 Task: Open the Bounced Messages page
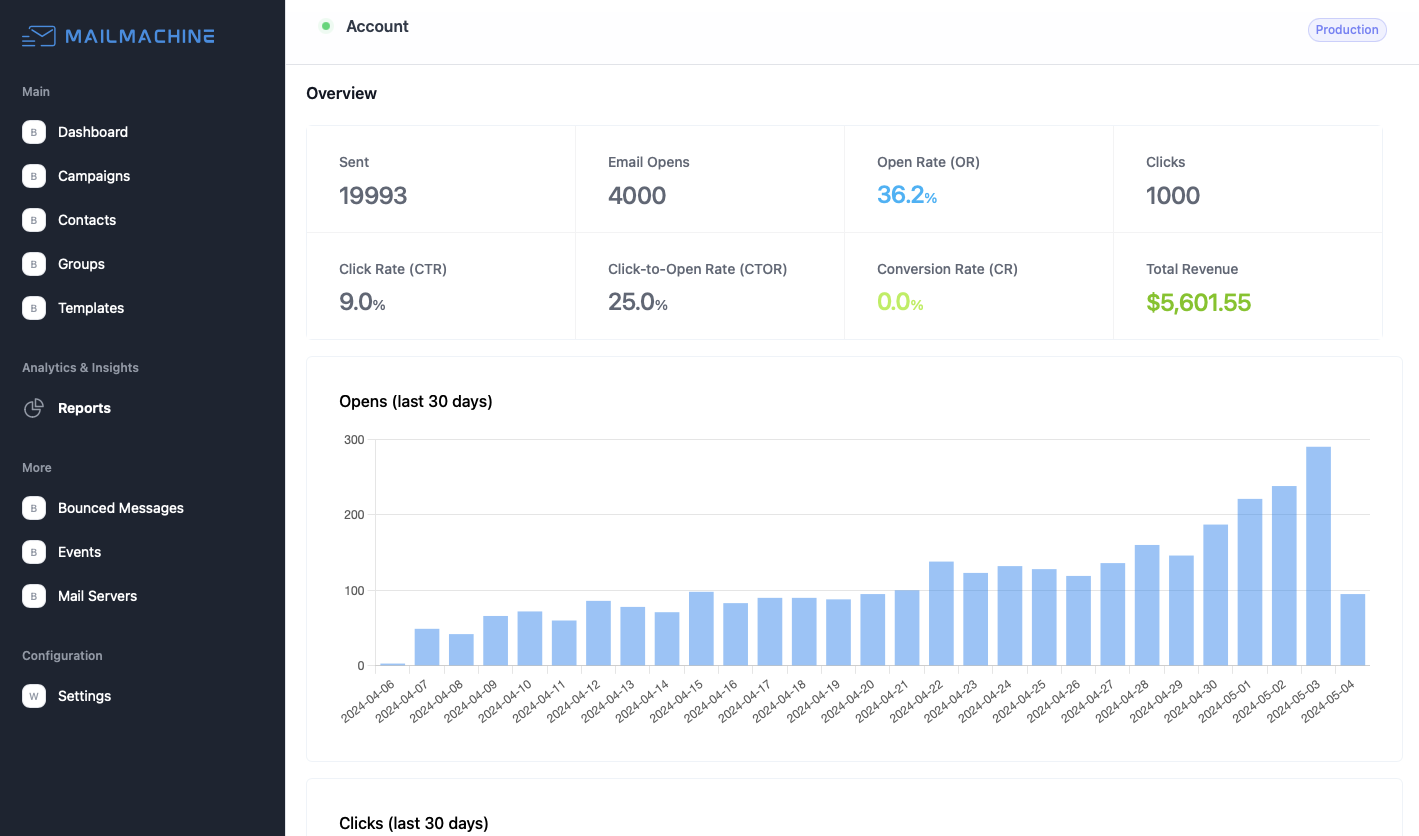pos(120,508)
